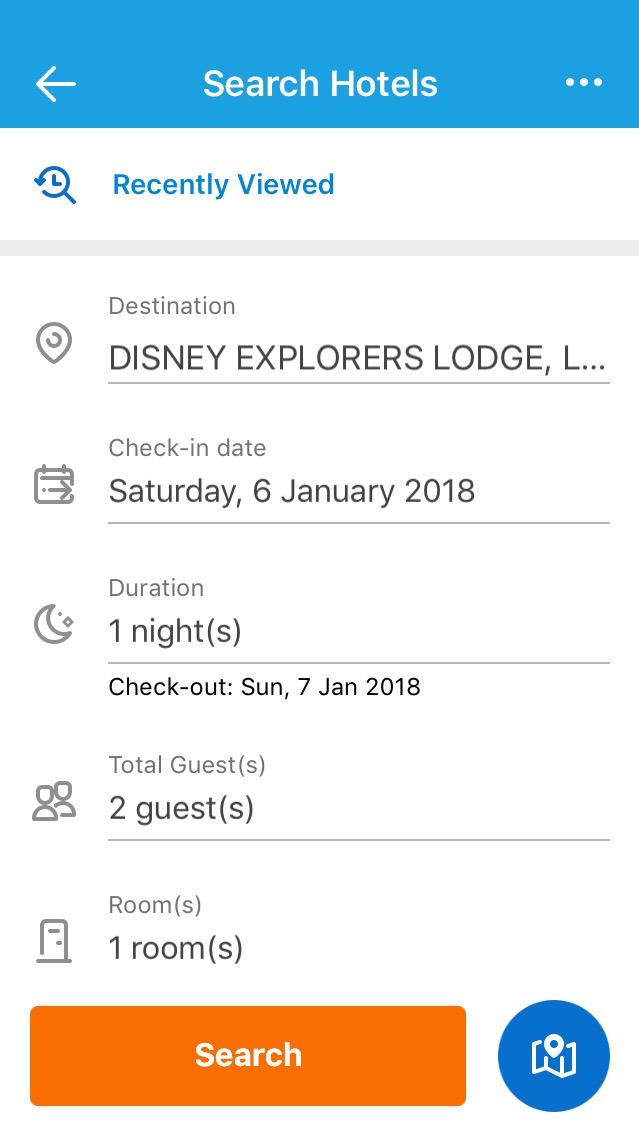Tap the Check-out Sun 7 Jan text

265,687
